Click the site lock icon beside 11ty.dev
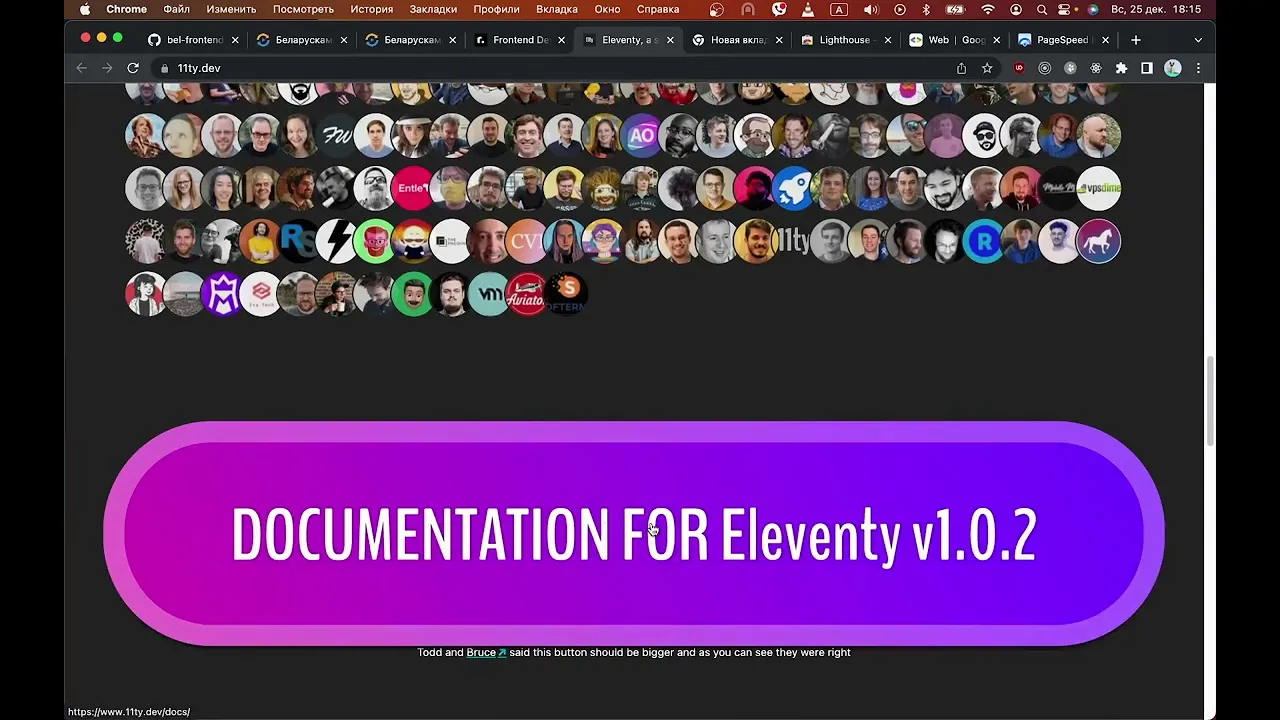 (164, 68)
